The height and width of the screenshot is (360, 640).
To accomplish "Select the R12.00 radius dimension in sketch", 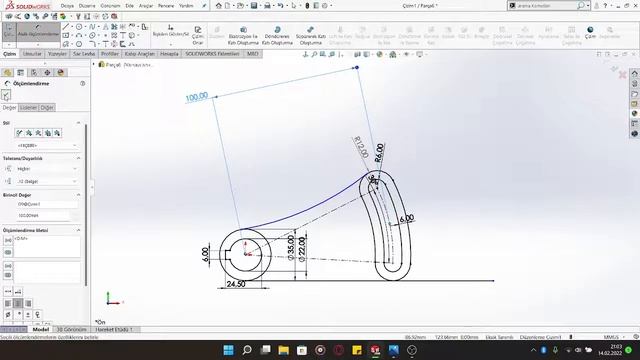I will coord(361,147).
